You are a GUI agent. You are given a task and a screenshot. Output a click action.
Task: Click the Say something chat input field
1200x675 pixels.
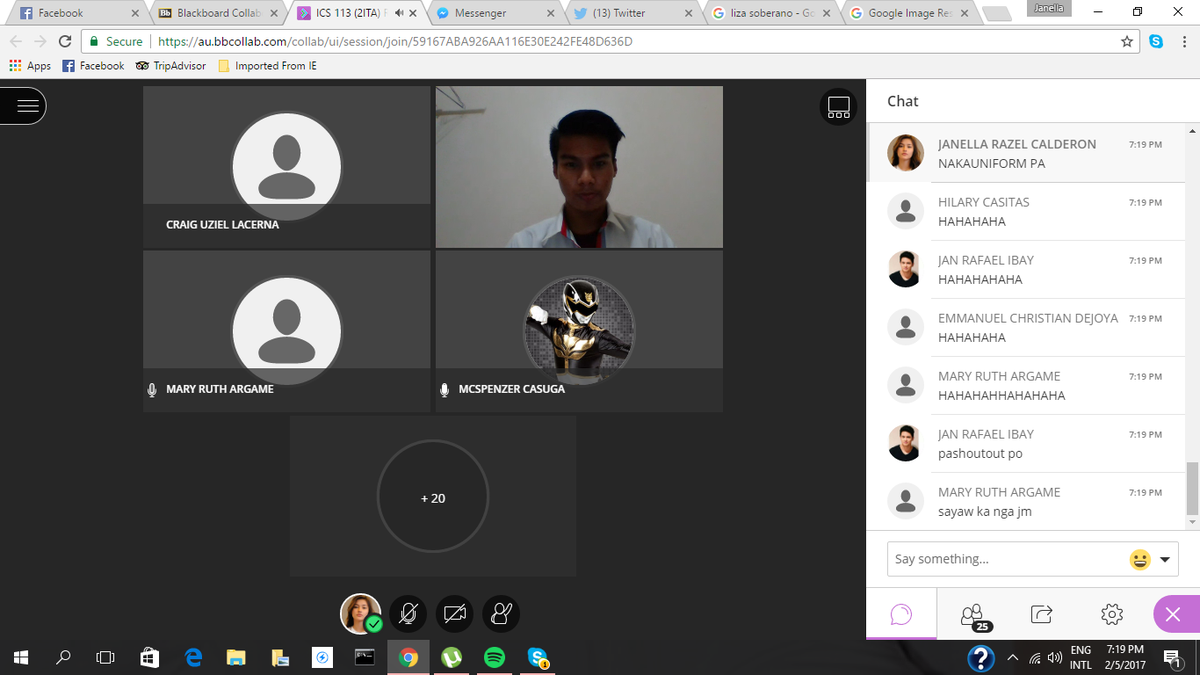[x=1005, y=559]
